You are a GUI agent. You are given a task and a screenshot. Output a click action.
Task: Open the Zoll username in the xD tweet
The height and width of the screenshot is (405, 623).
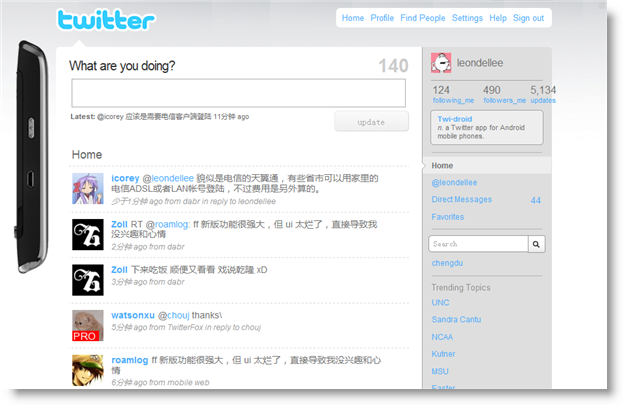click(119, 270)
